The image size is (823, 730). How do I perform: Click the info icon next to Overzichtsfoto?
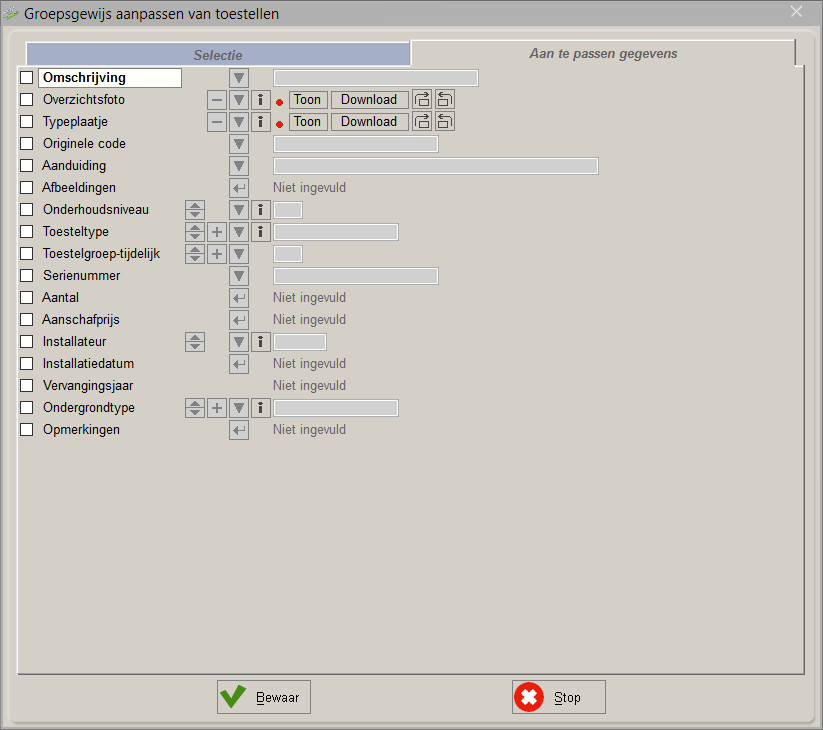tap(260, 100)
